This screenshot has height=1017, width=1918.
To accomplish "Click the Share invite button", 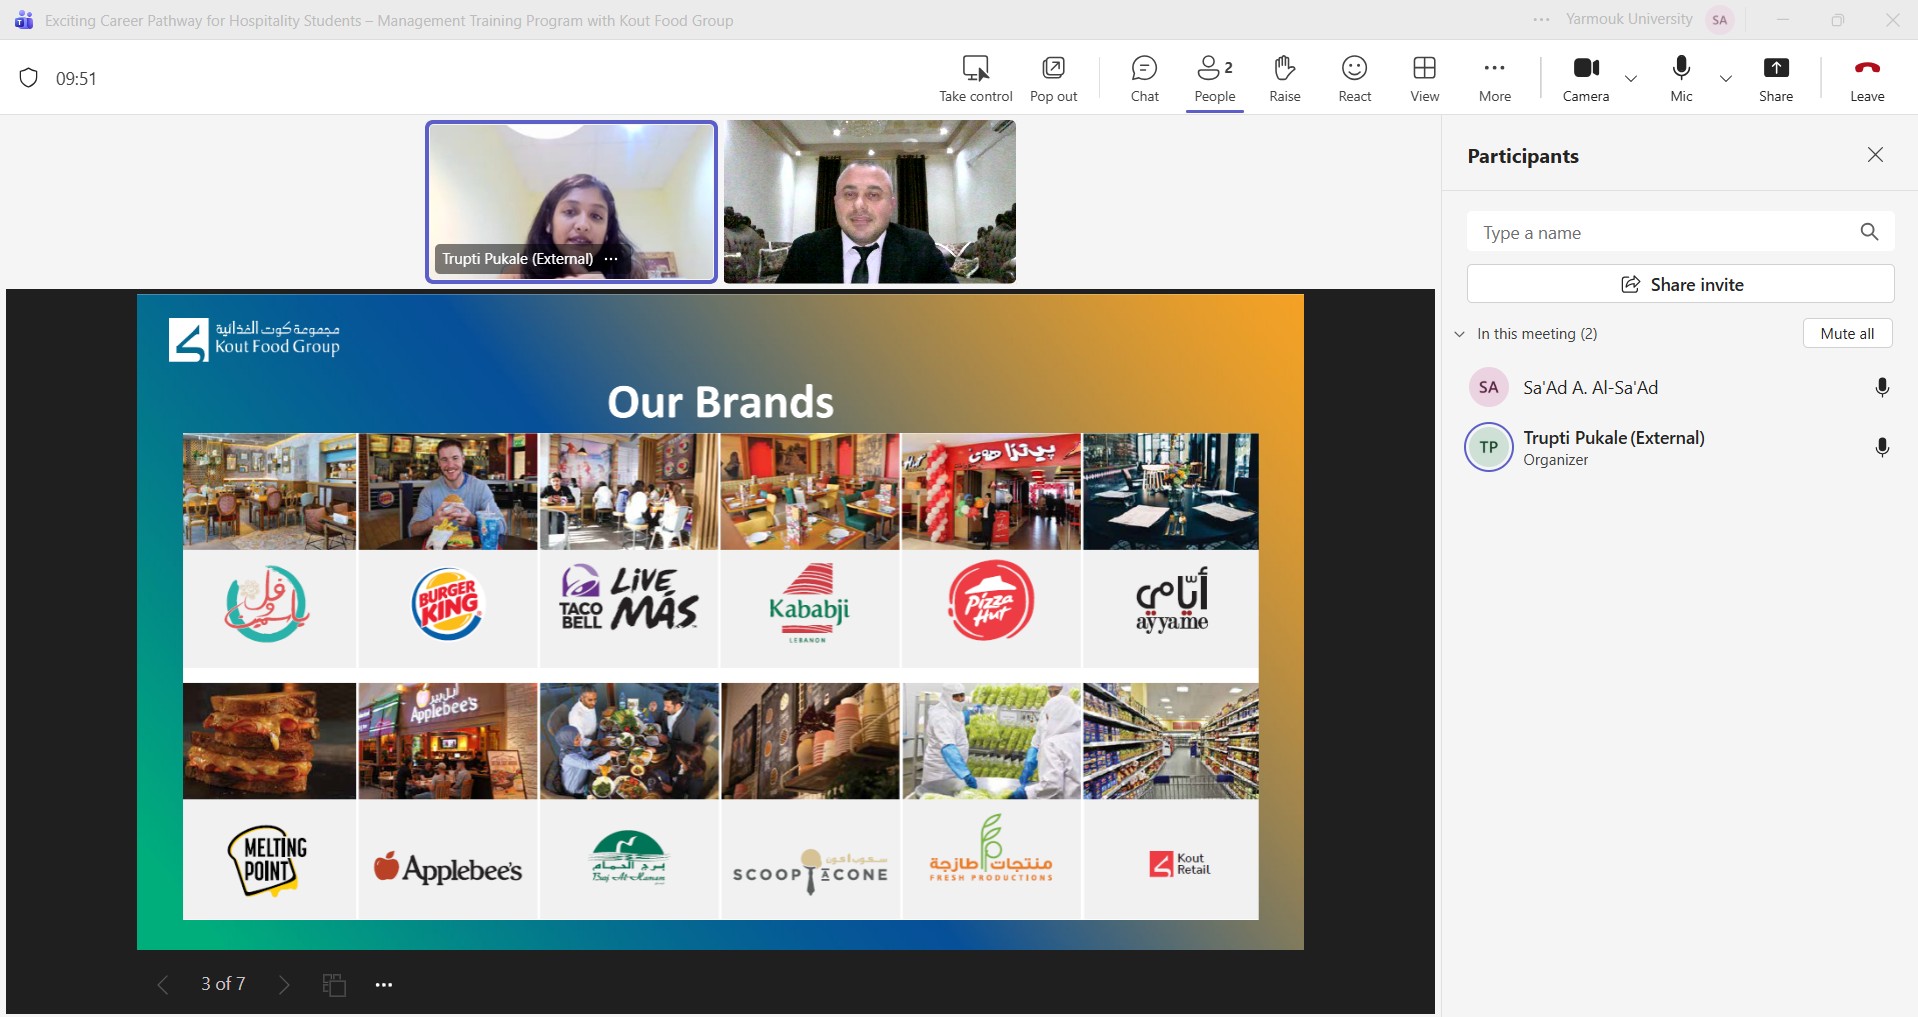I will (1680, 284).
